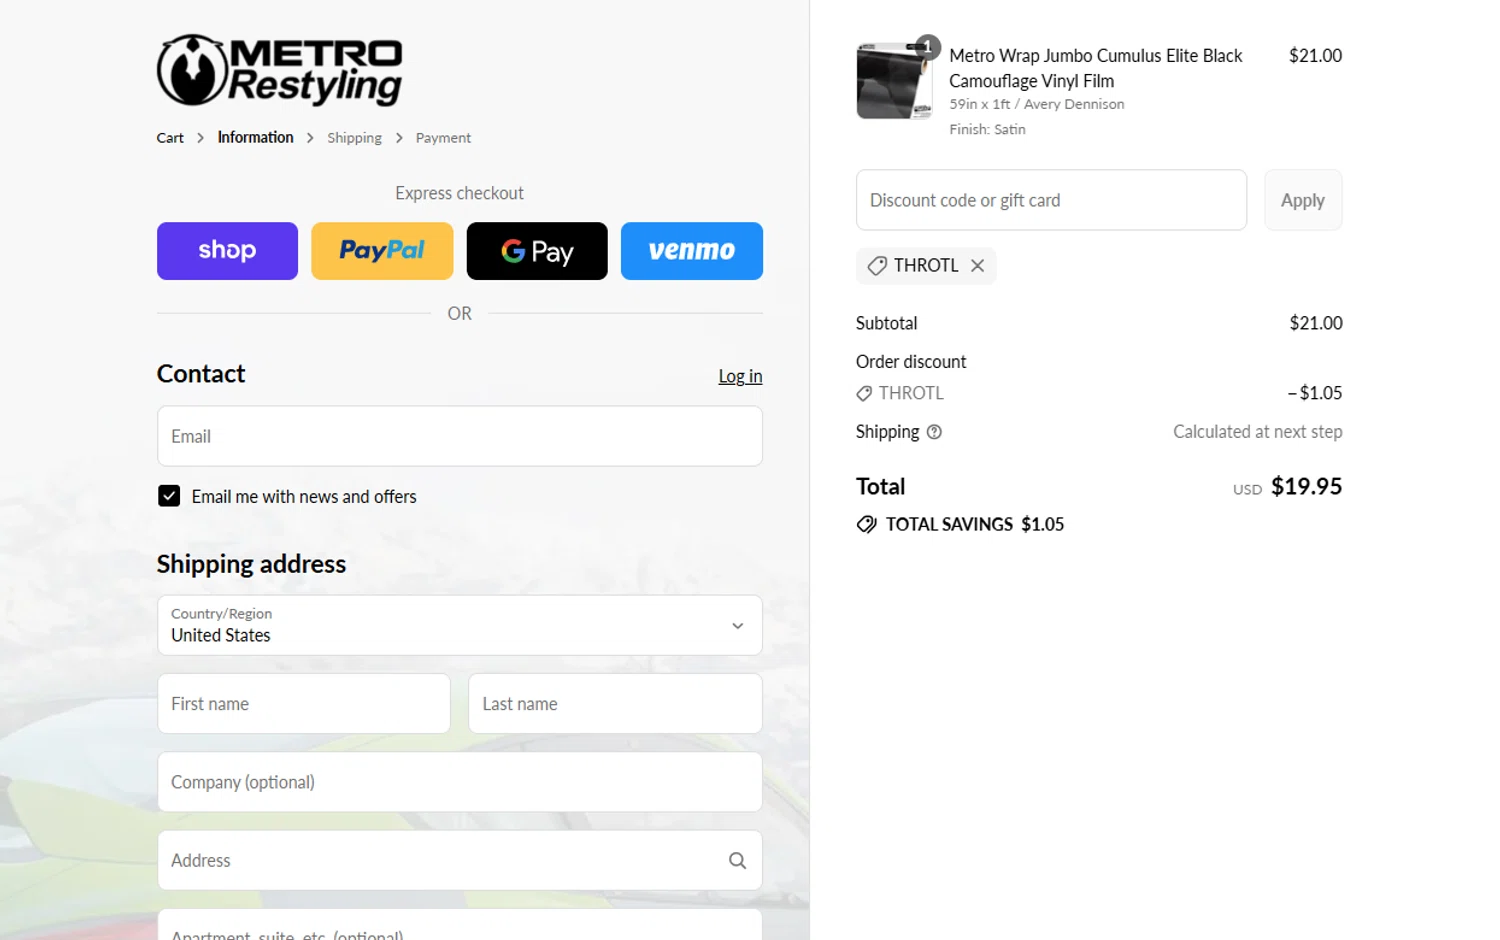Click the quantity badge on product thumbnail
The height and width of the screenshot is (940, 1500).
coord(928,46)
